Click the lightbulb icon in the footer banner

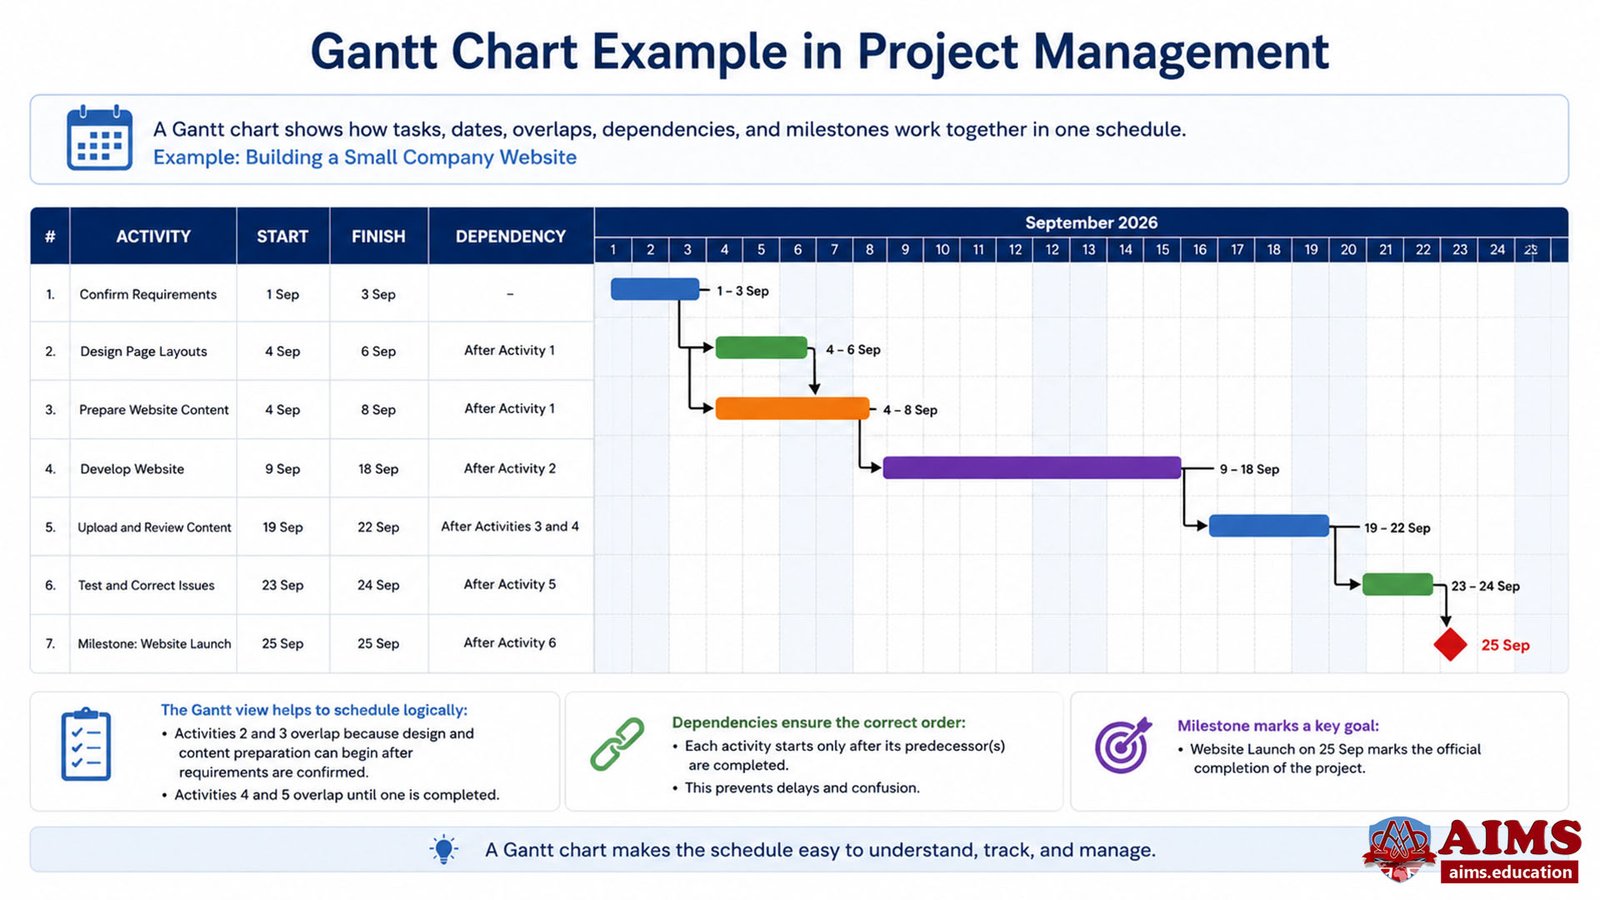pos(444,849)
